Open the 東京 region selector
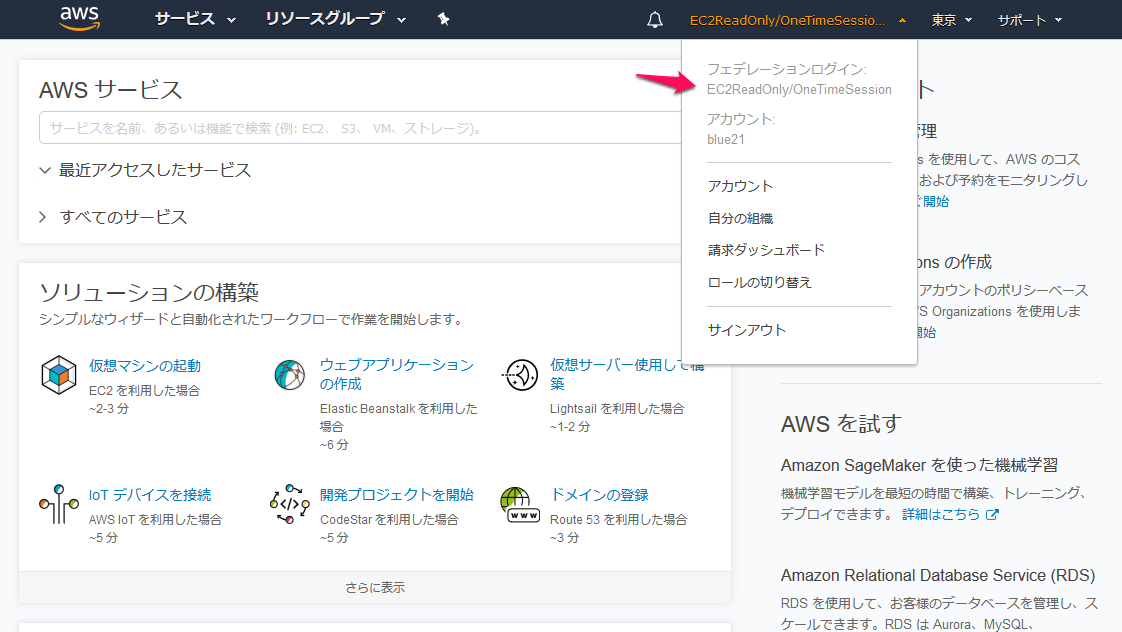1122x632 pixels. pos(951,20)
